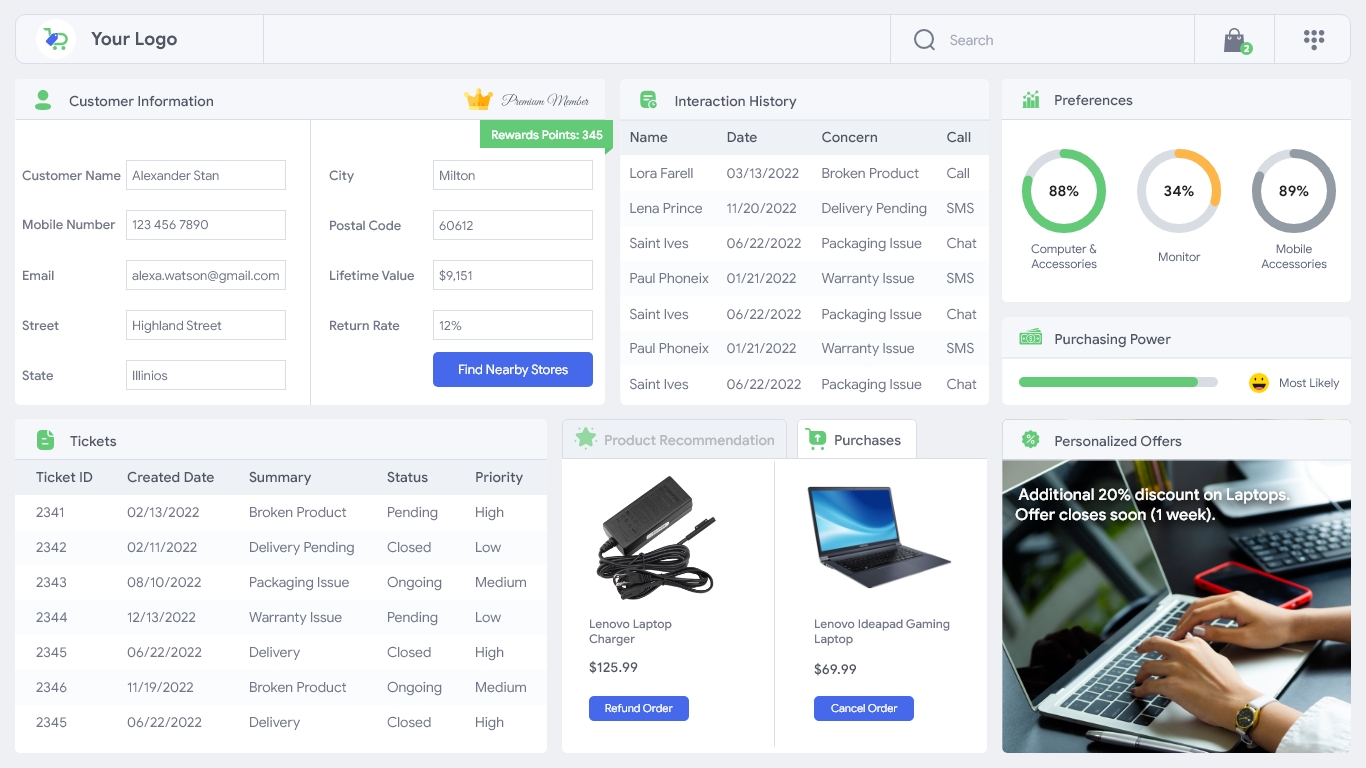Click the Rewards Points: 345 badge
The height and width of the screenshot is (768, 1366).
546,135
